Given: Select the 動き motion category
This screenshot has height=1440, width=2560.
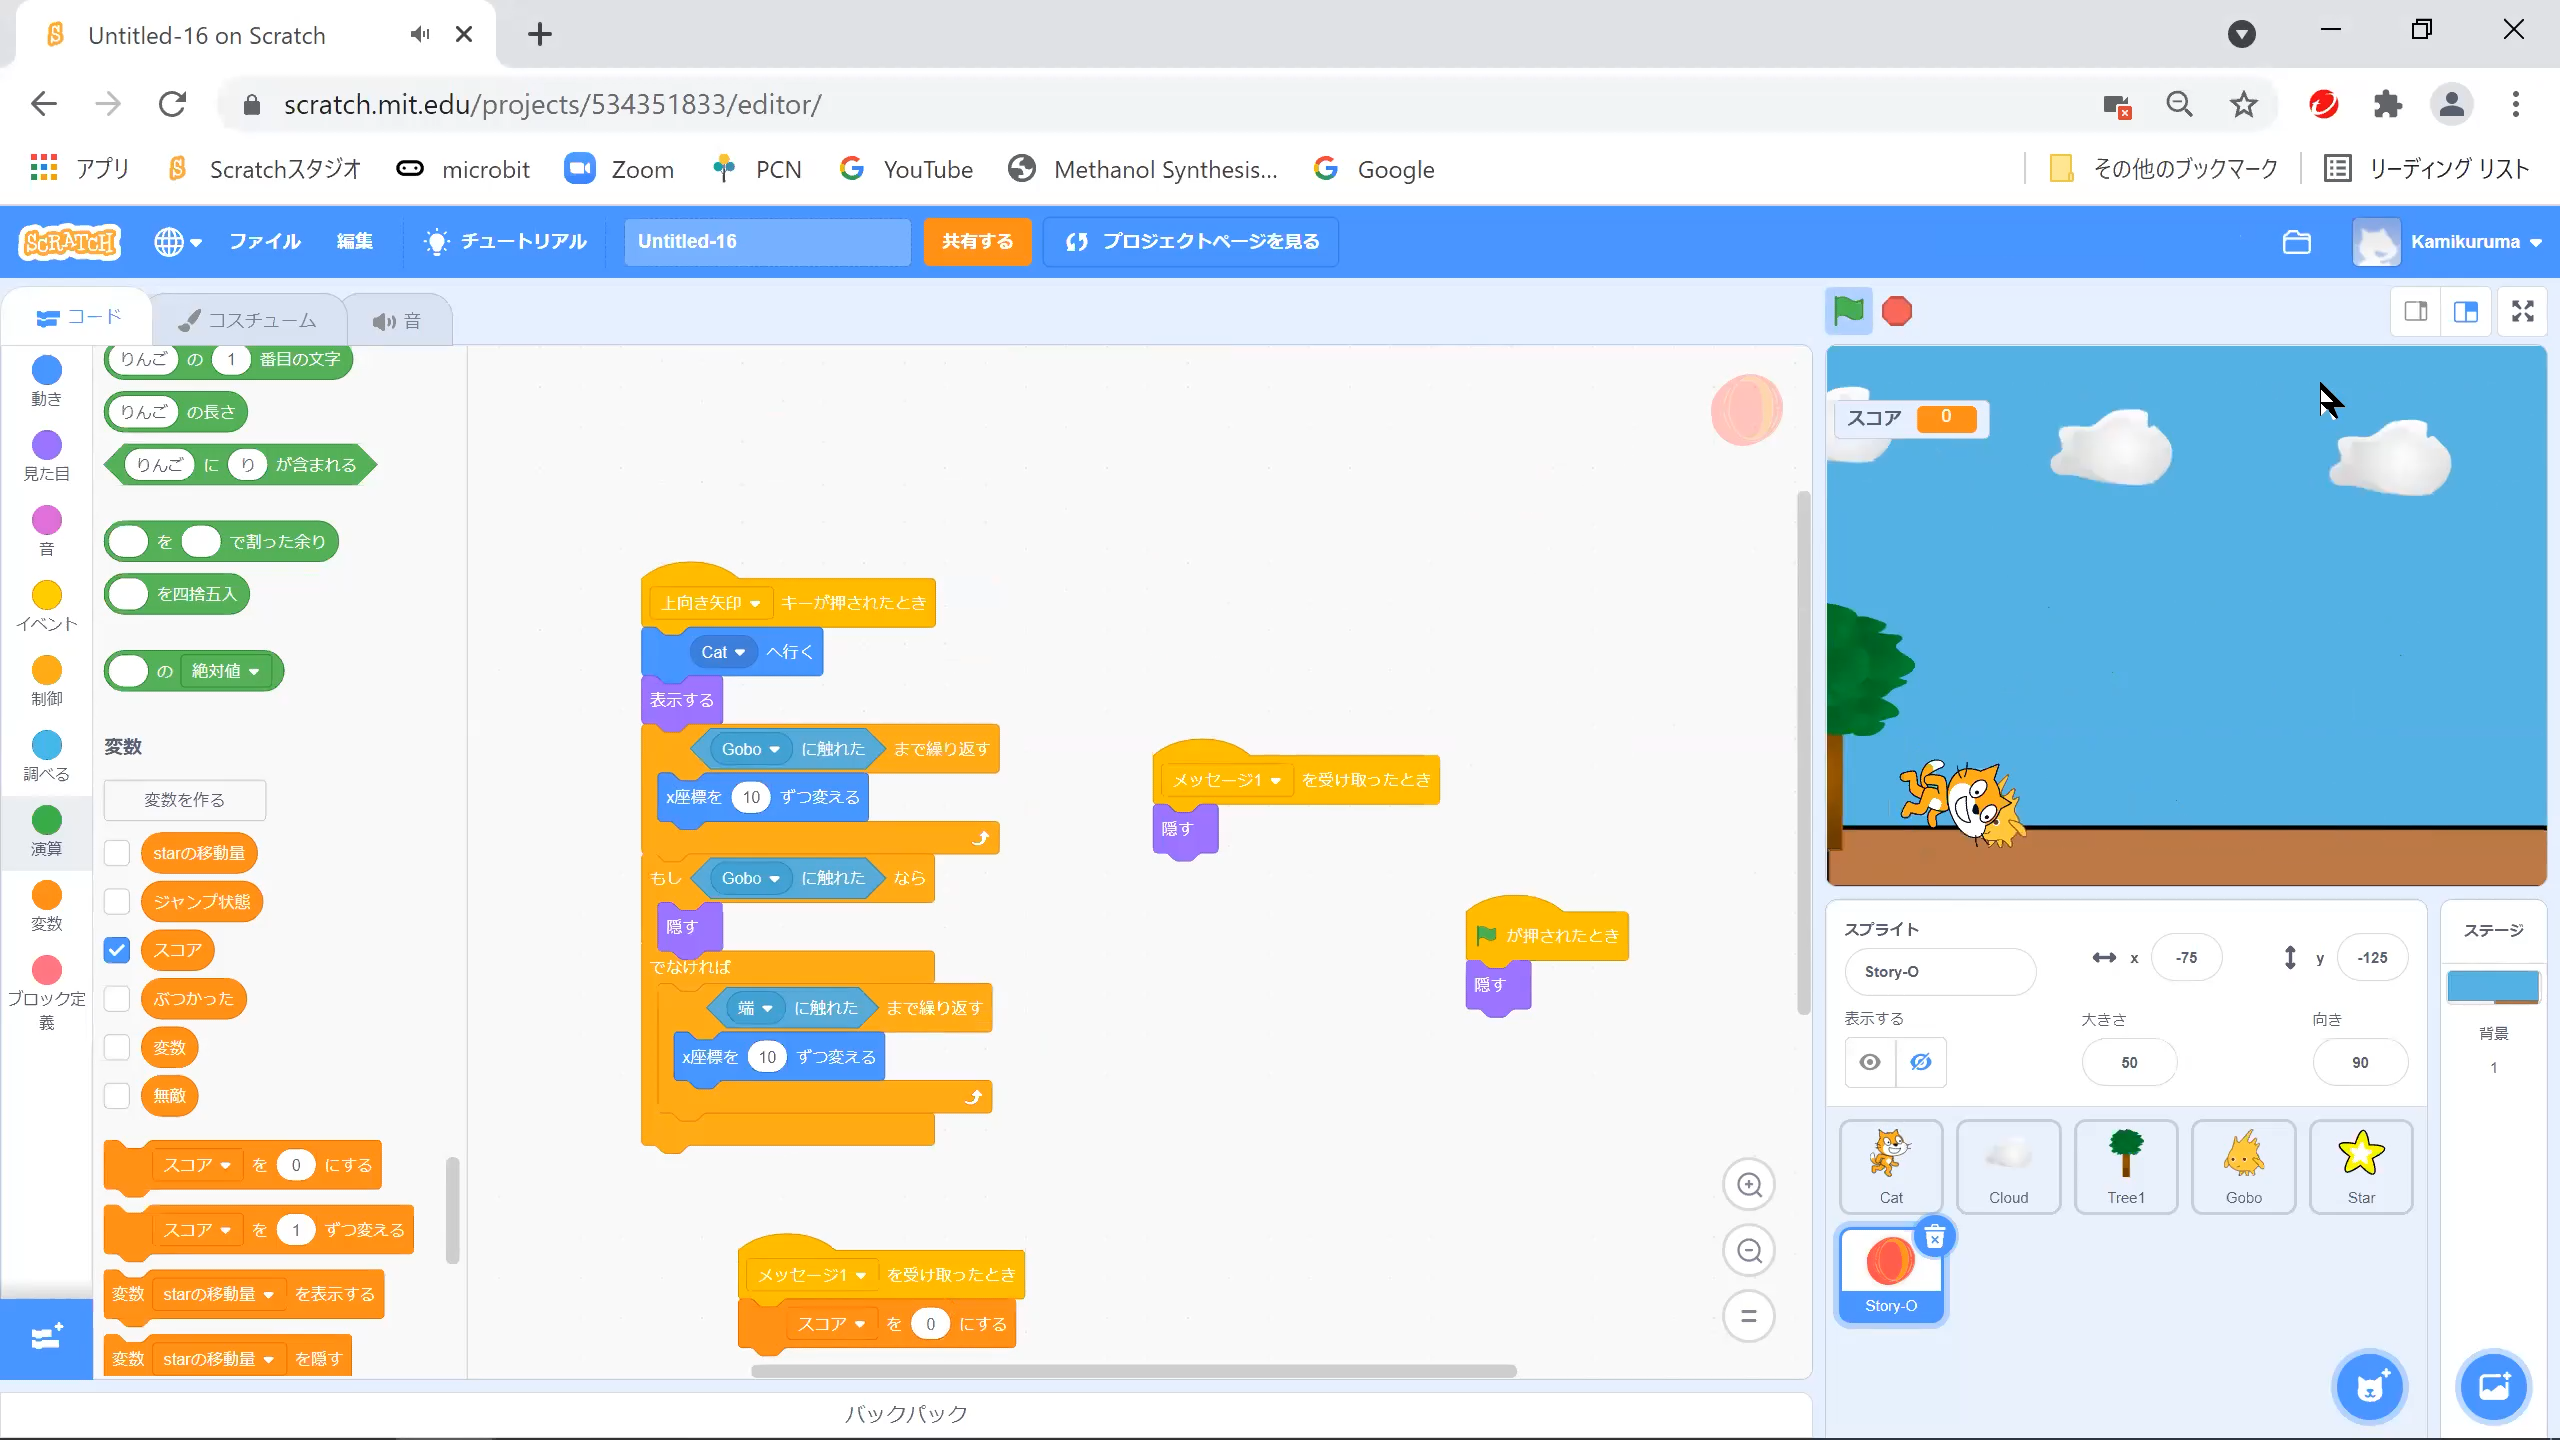Looking at the screenshot, I should coord(46,382).
